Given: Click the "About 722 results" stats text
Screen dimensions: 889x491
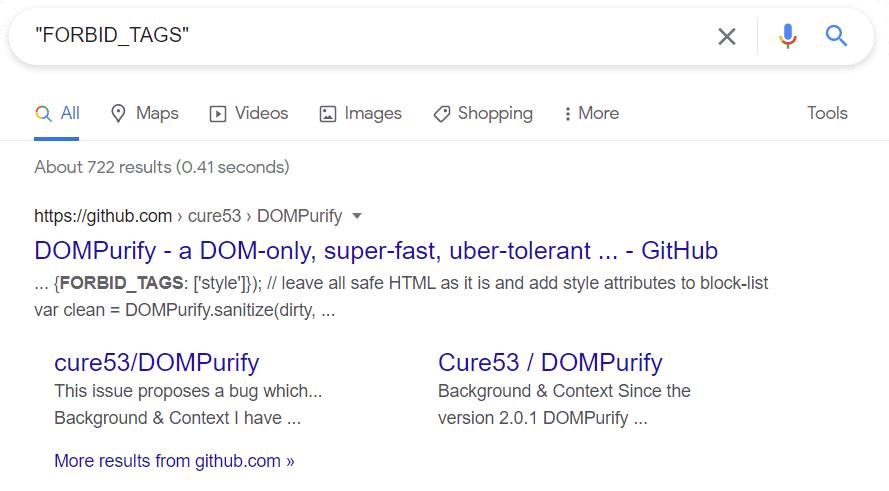Looking at the screenshot, I should point(161,167).
